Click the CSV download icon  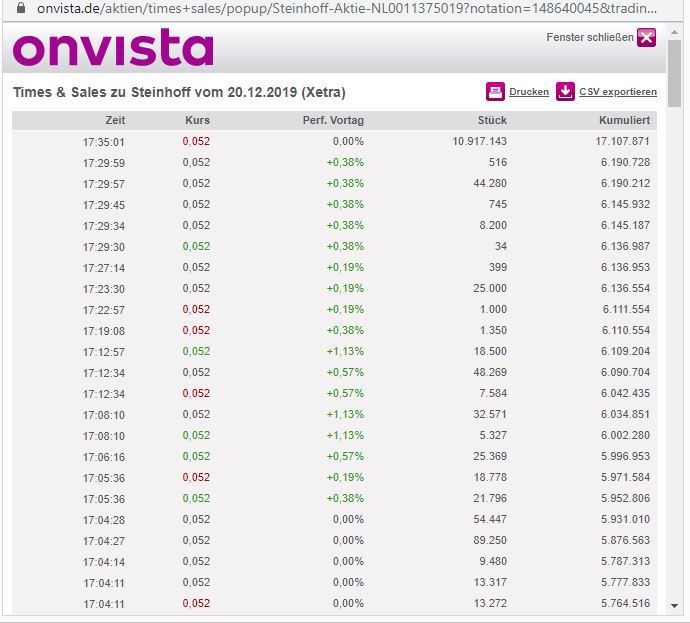565,92
